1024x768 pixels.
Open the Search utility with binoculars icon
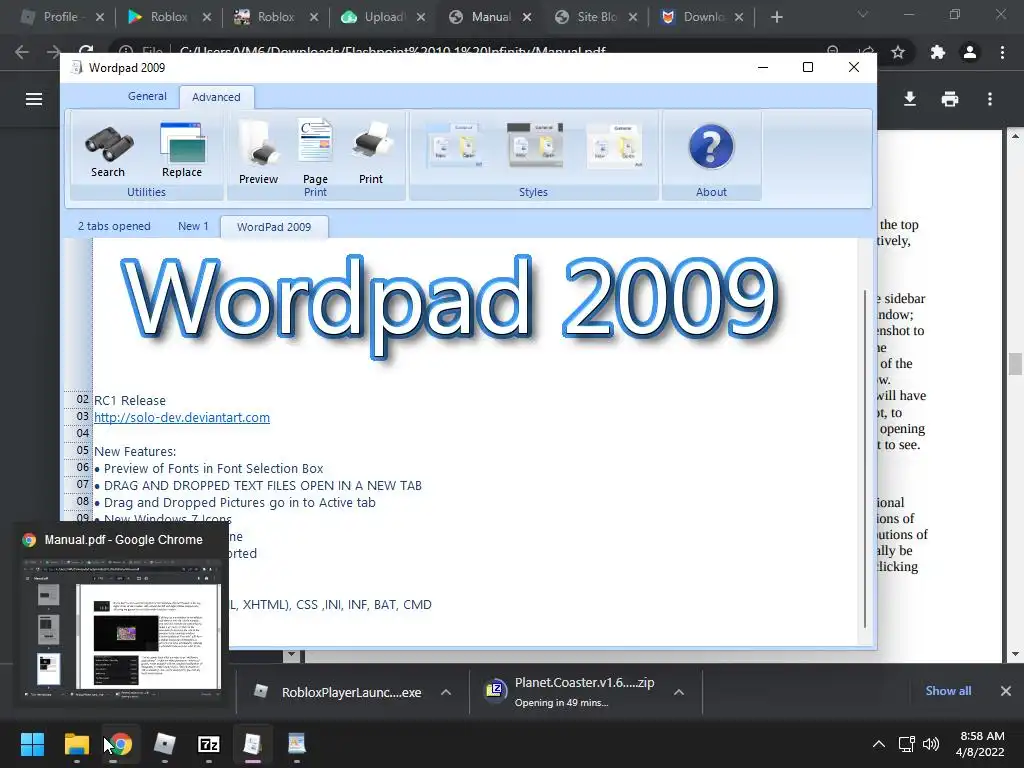point(108,152)
